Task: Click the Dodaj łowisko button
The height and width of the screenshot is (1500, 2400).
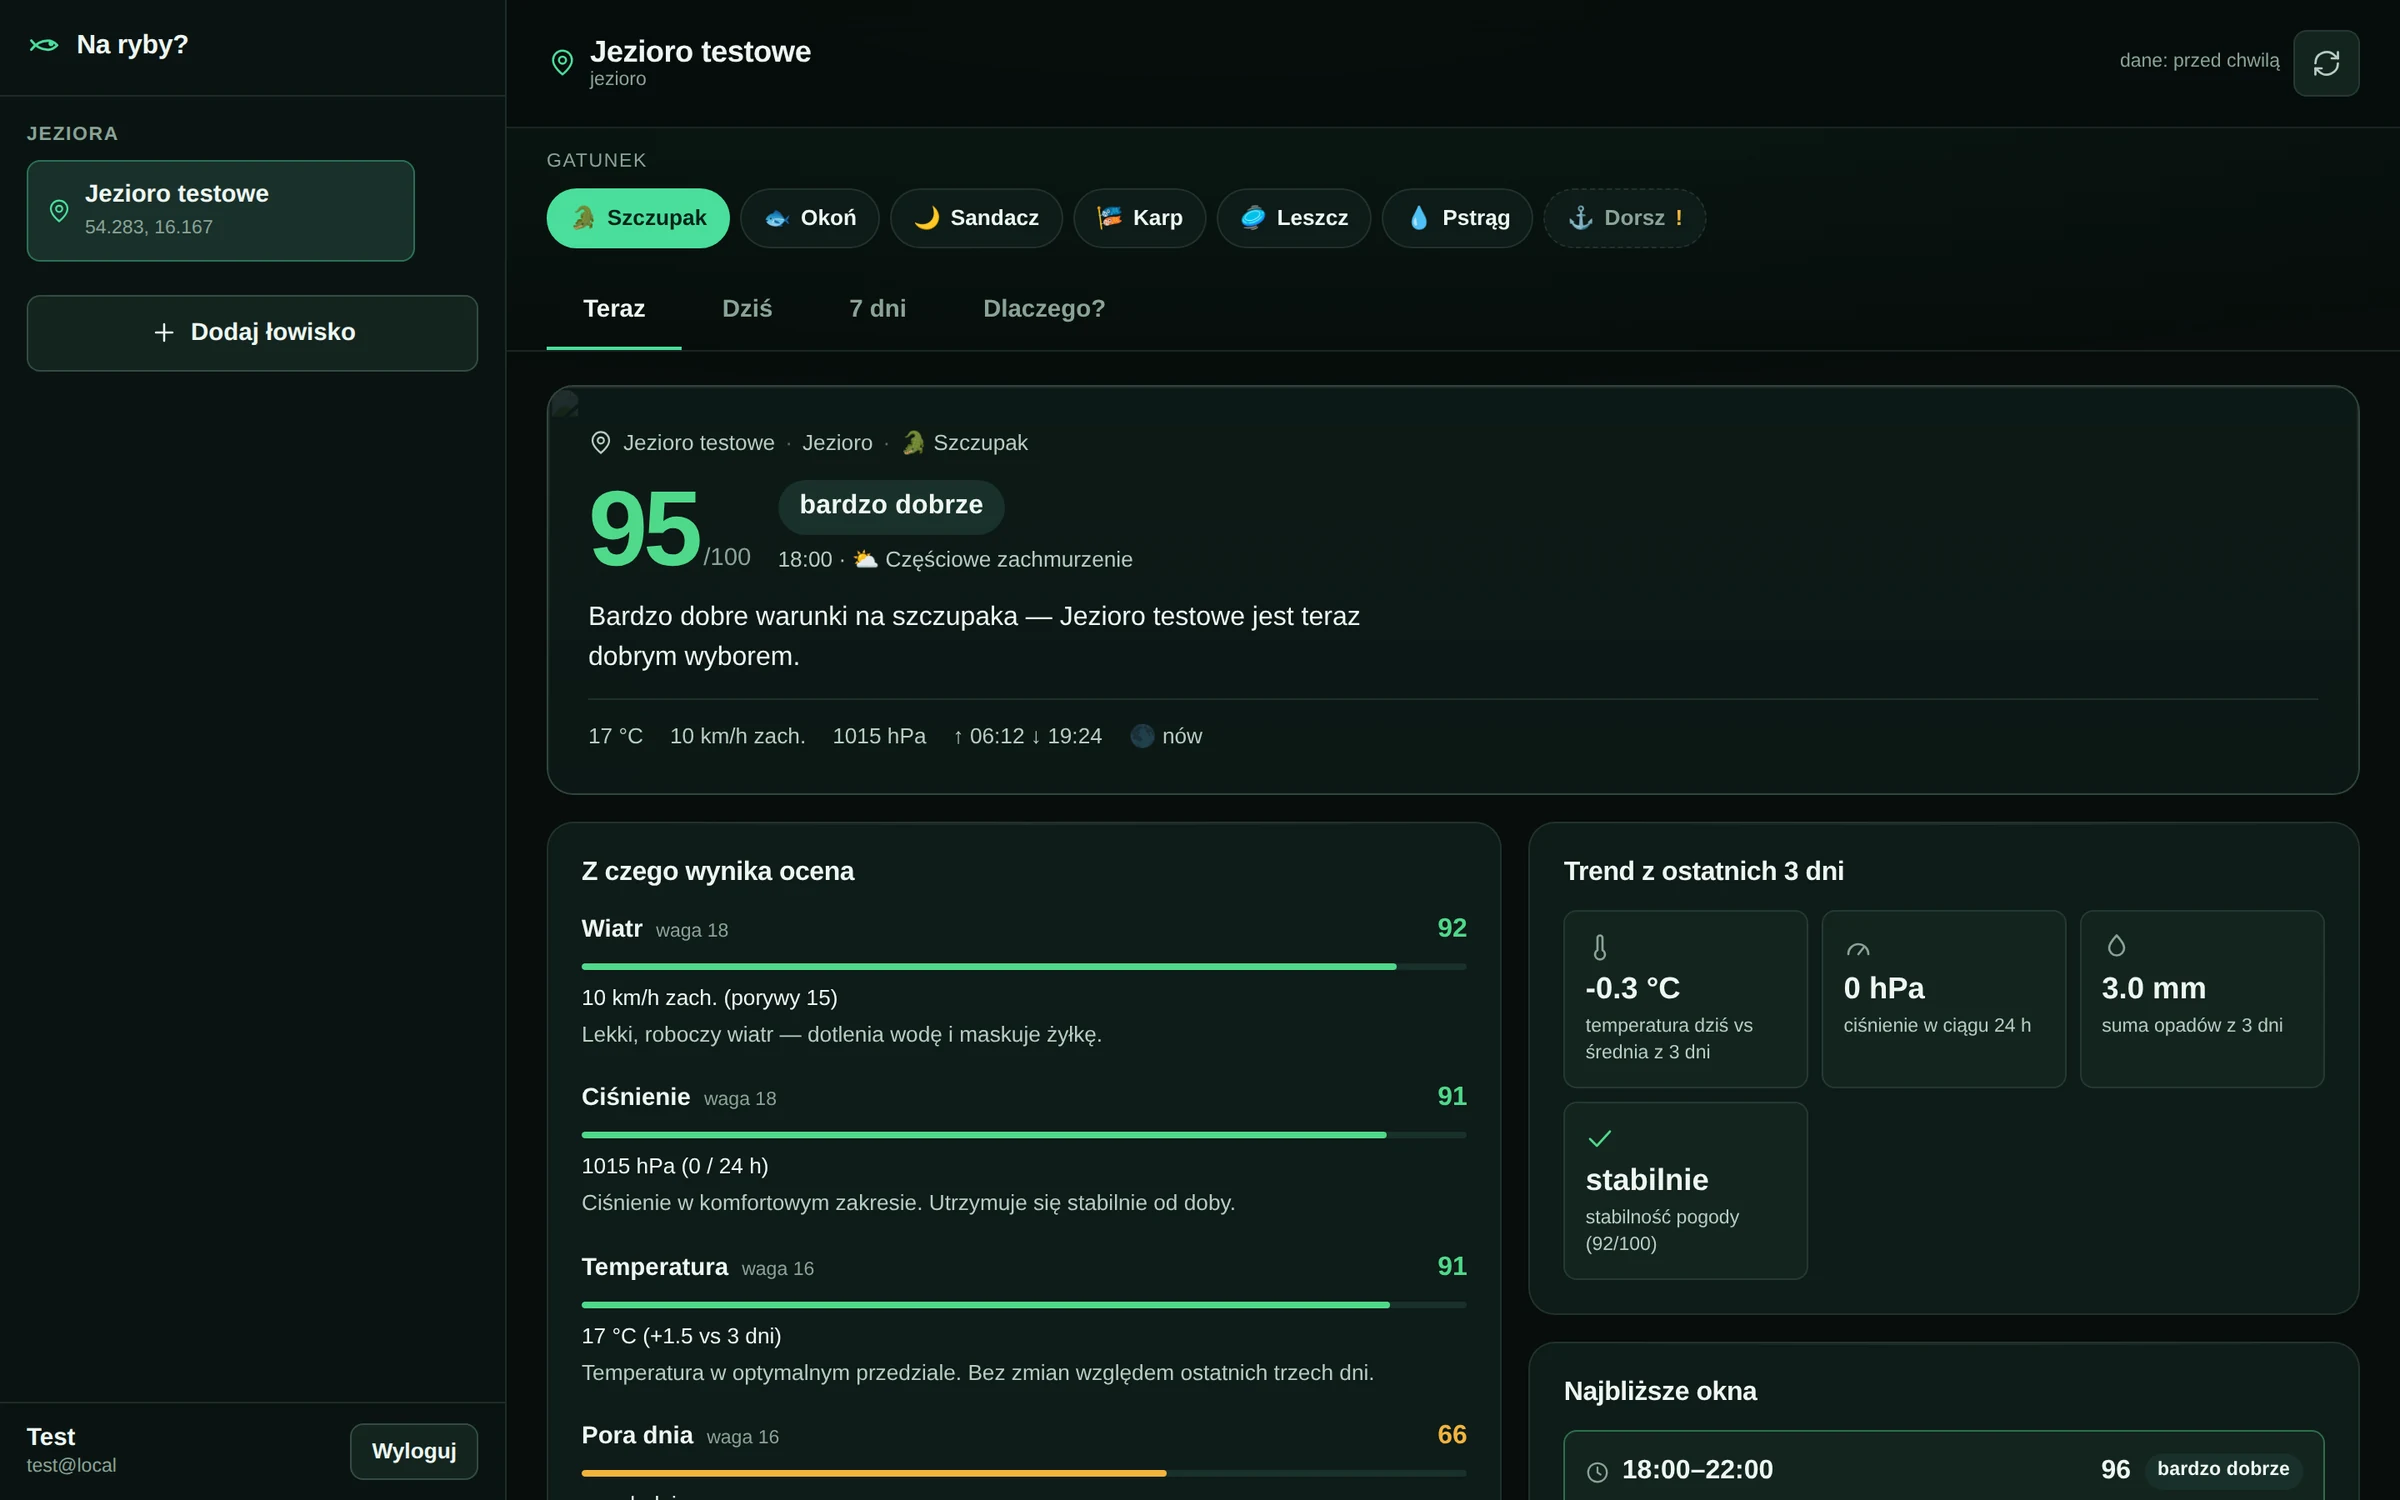Action: click(252, 333)
